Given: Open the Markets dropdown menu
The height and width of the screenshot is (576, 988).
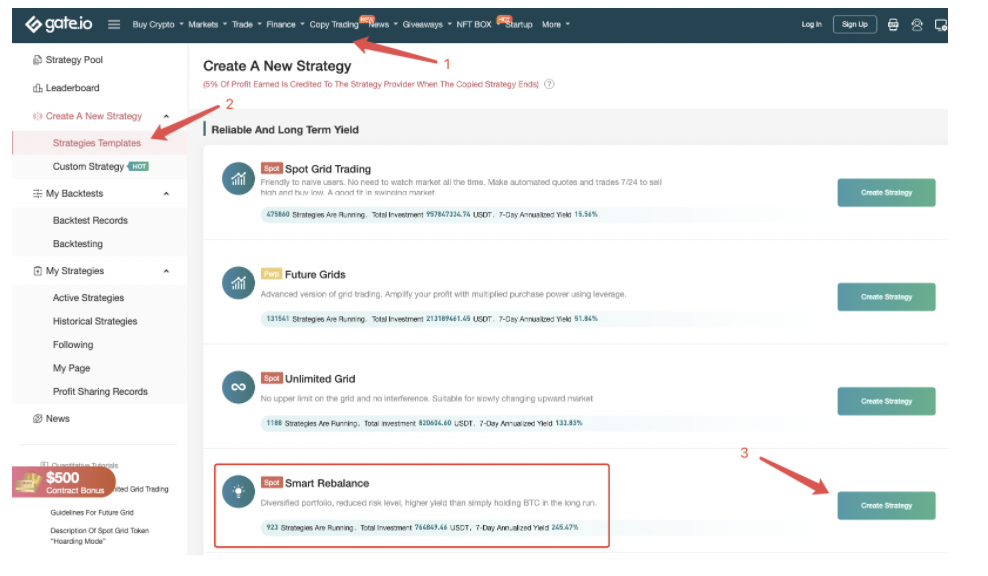Looking at the screenshot, I should (x=207, y=25).
